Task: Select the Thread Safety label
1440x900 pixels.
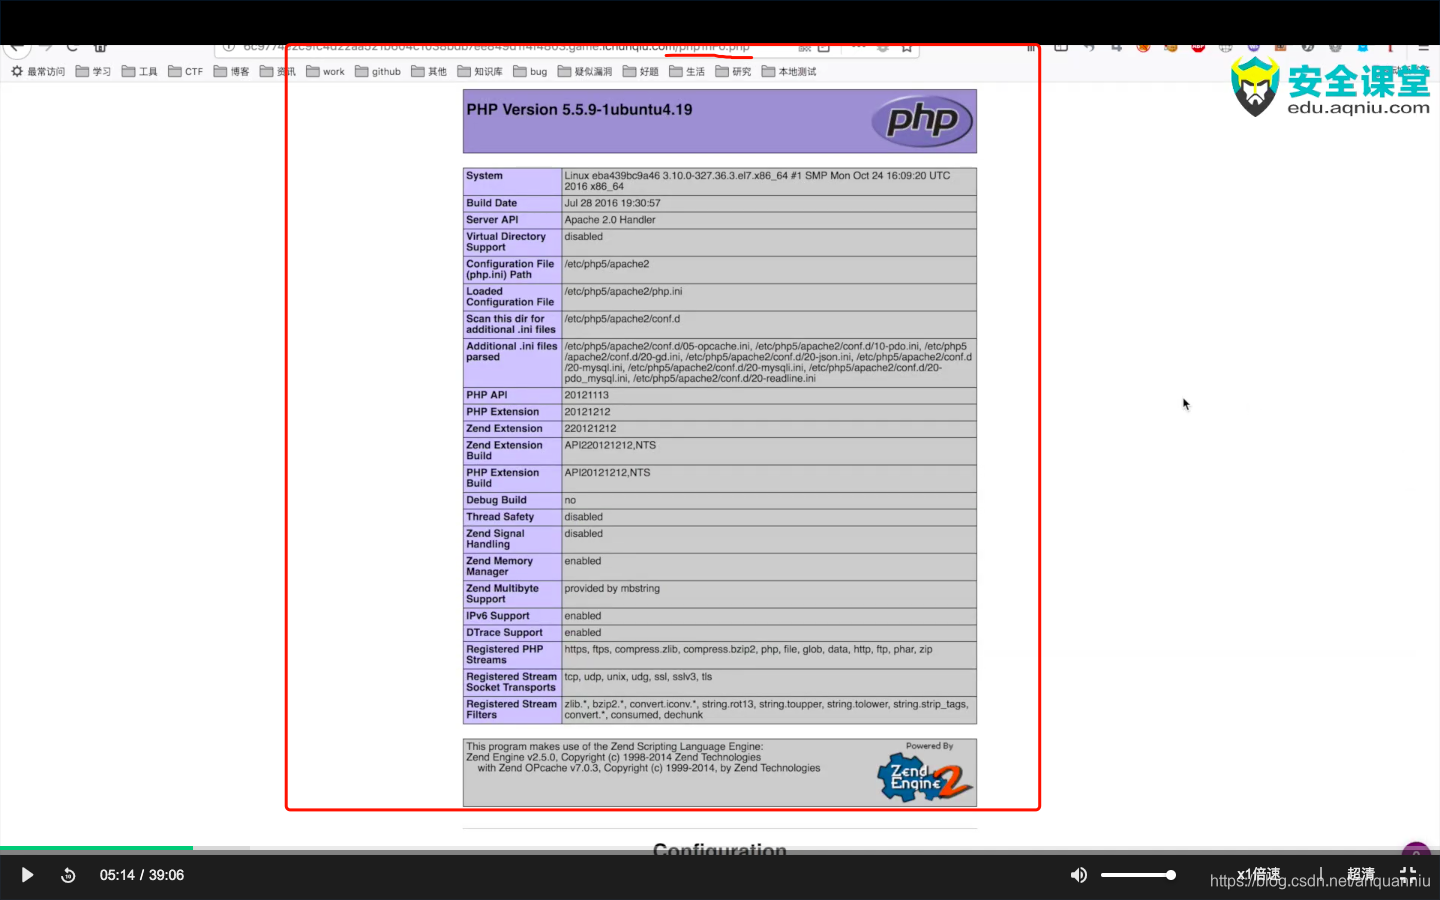Action: point(500,517)
